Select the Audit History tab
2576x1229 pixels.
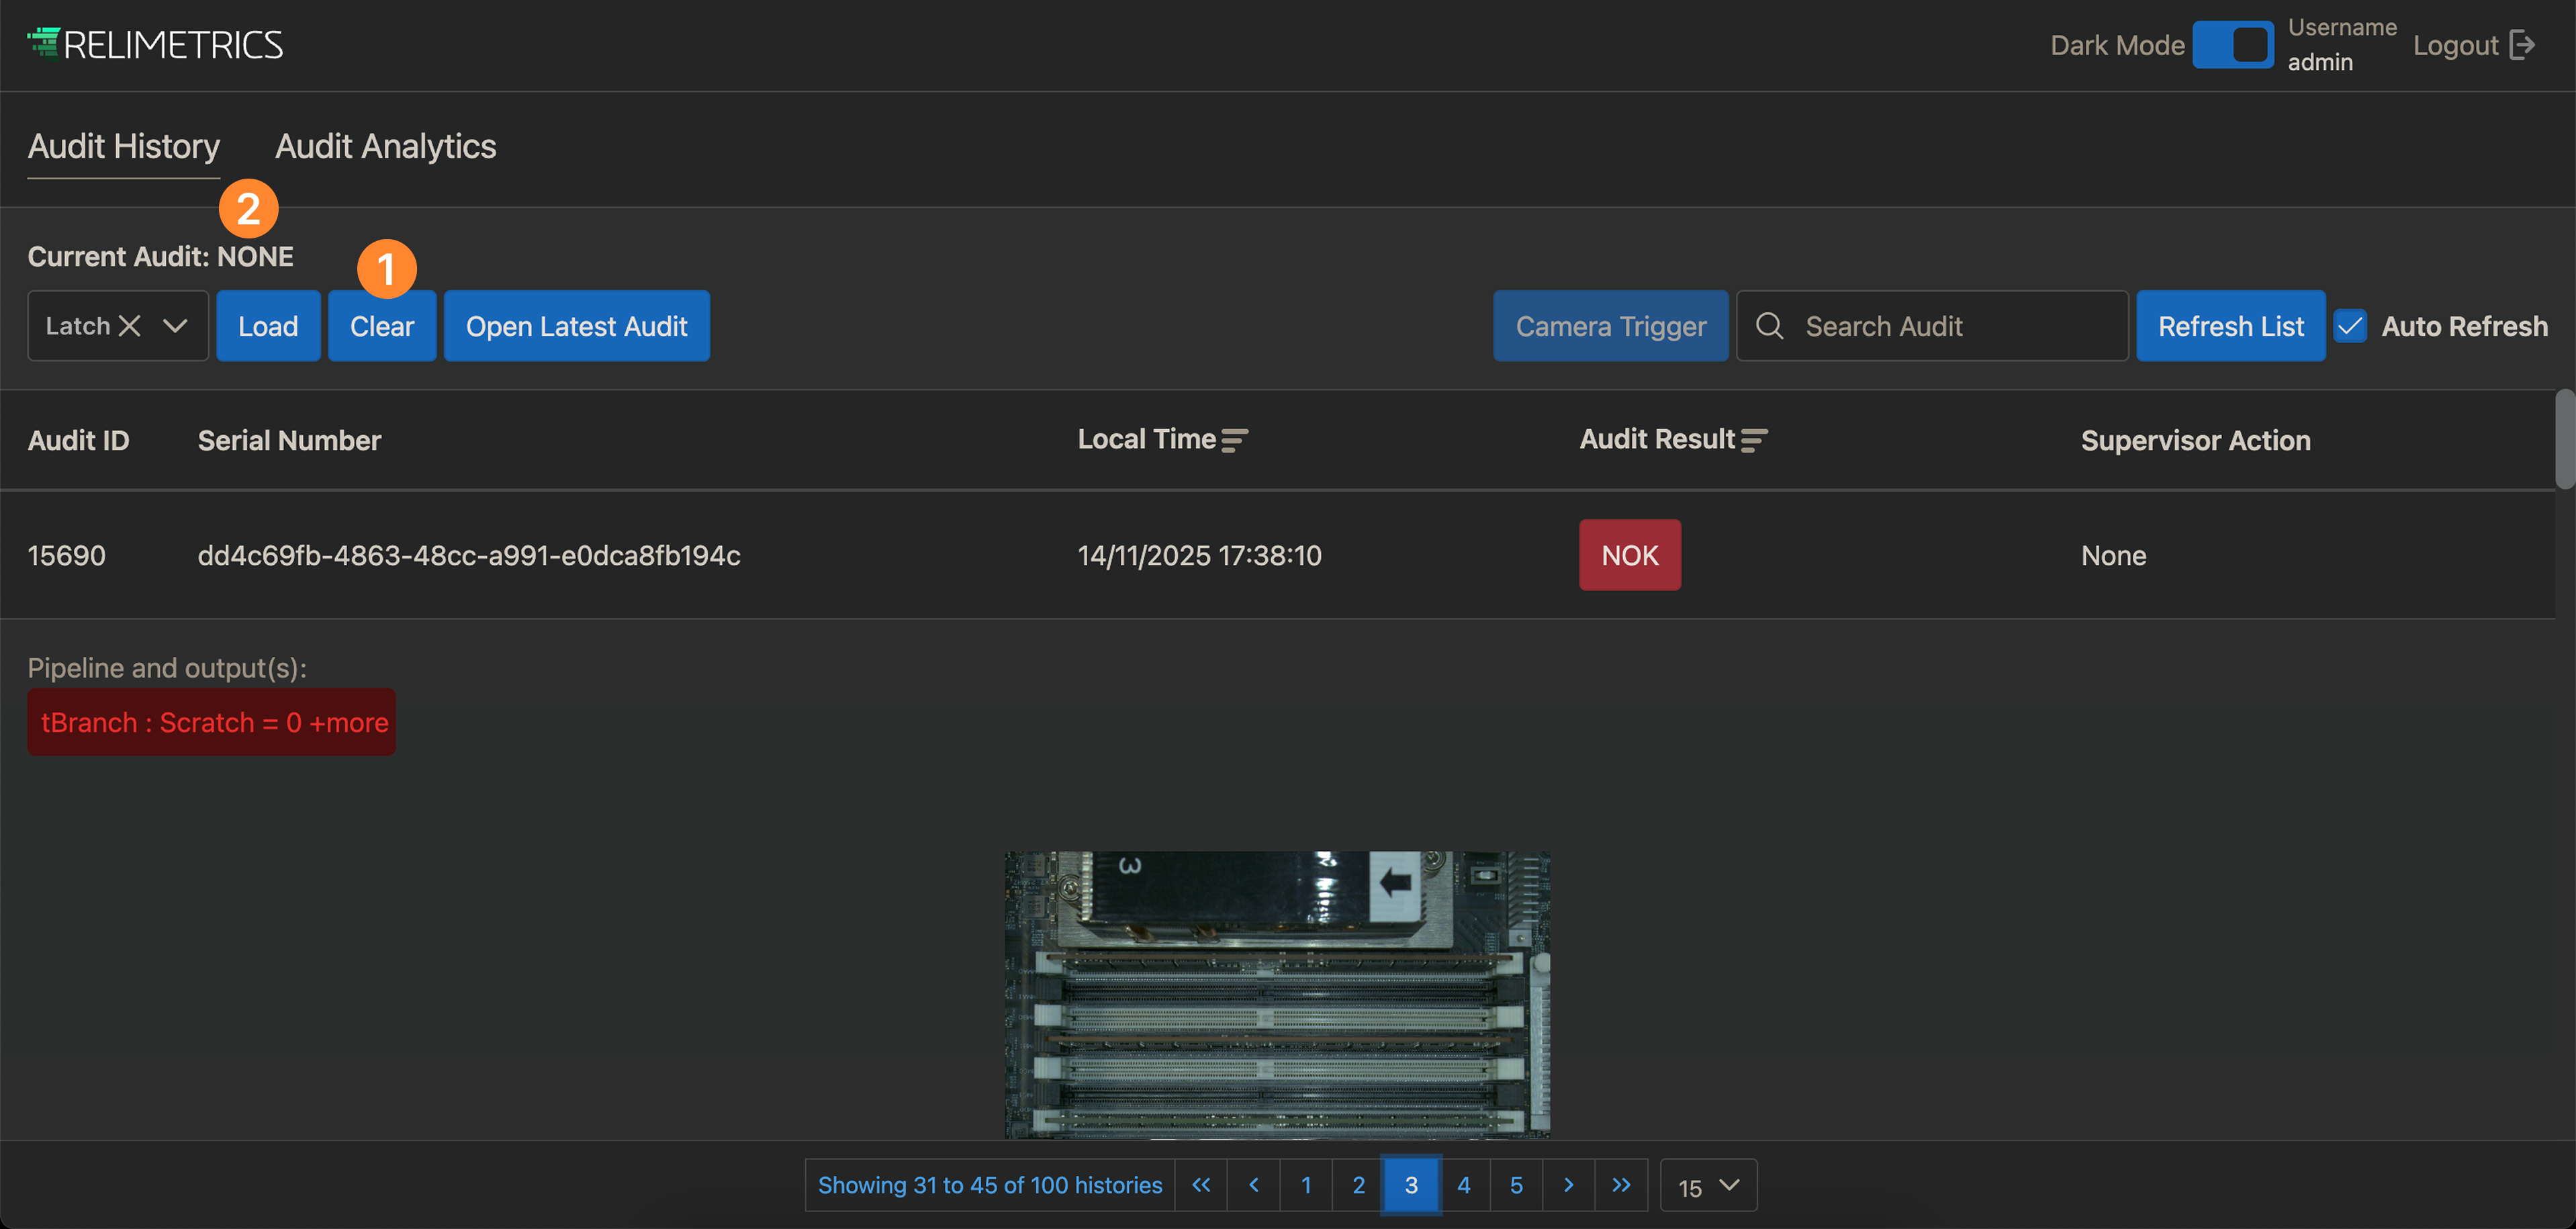pyautogui.click(x=123, y=147)
